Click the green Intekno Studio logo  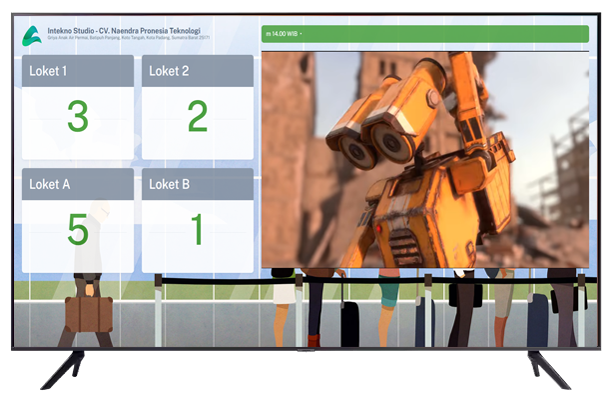coord(32,36)
